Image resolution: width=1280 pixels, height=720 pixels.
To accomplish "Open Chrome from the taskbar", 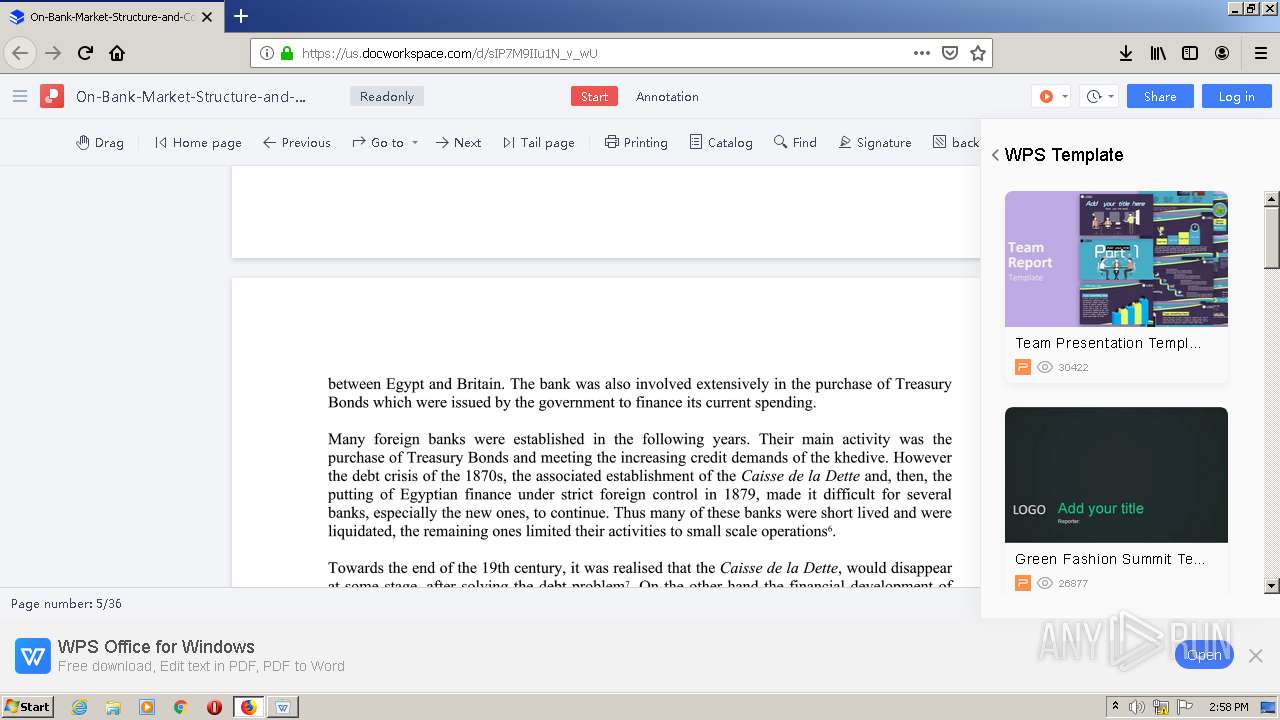I will pyautogui.click(x=181, y=707).
